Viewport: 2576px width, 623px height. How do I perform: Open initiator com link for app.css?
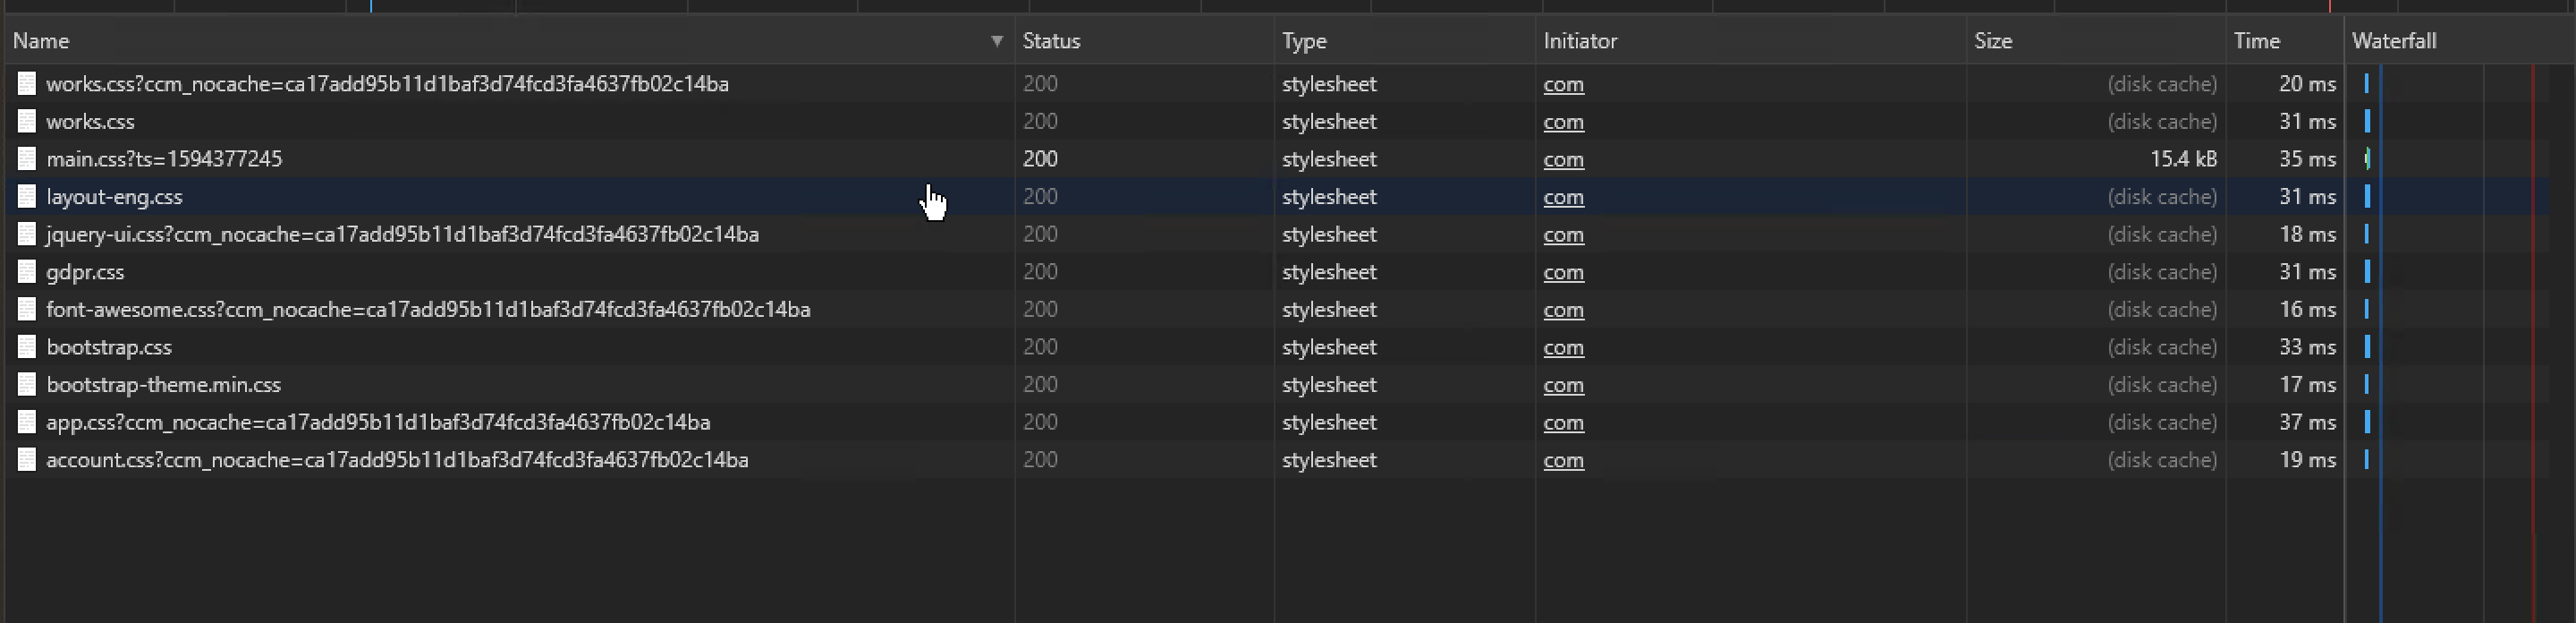tap(1563, 422)
